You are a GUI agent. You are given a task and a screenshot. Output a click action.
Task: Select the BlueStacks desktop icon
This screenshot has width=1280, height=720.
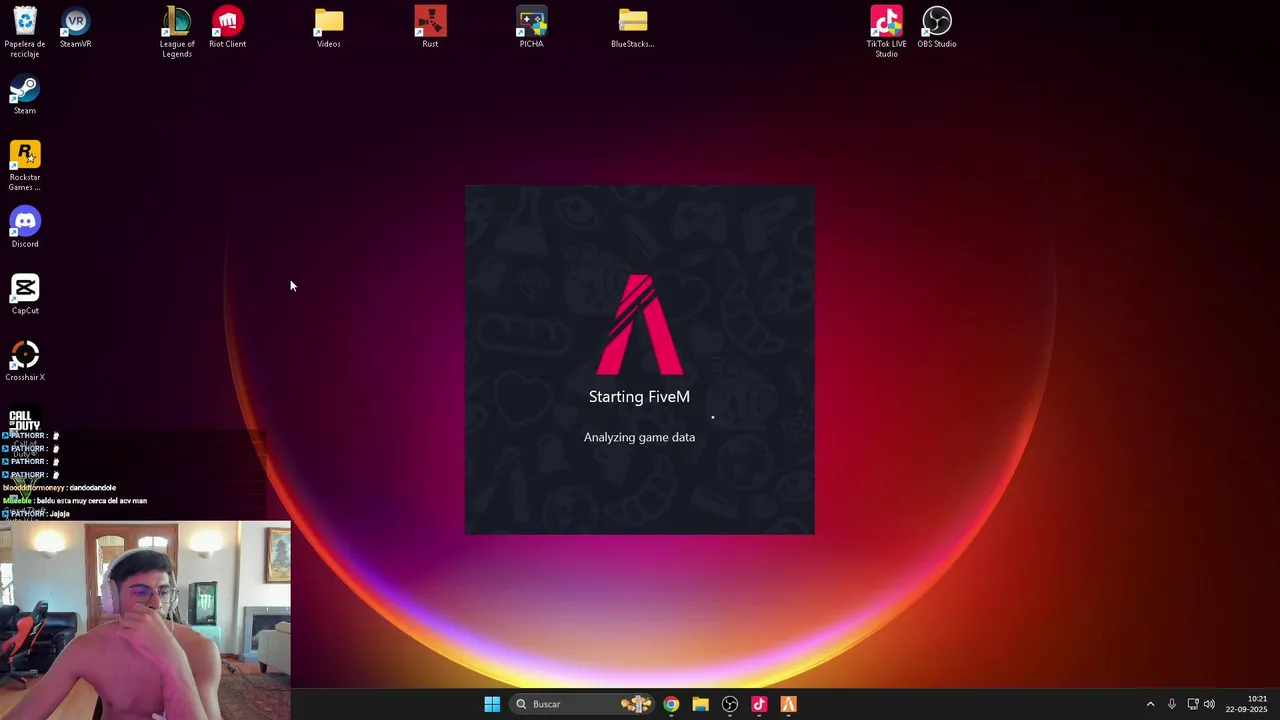pos(633,28)
